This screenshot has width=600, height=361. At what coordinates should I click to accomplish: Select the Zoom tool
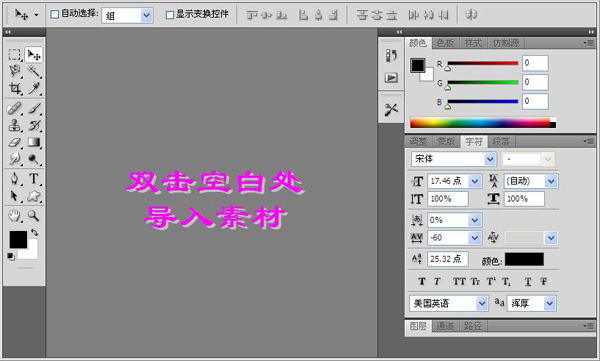coord(34,216)
